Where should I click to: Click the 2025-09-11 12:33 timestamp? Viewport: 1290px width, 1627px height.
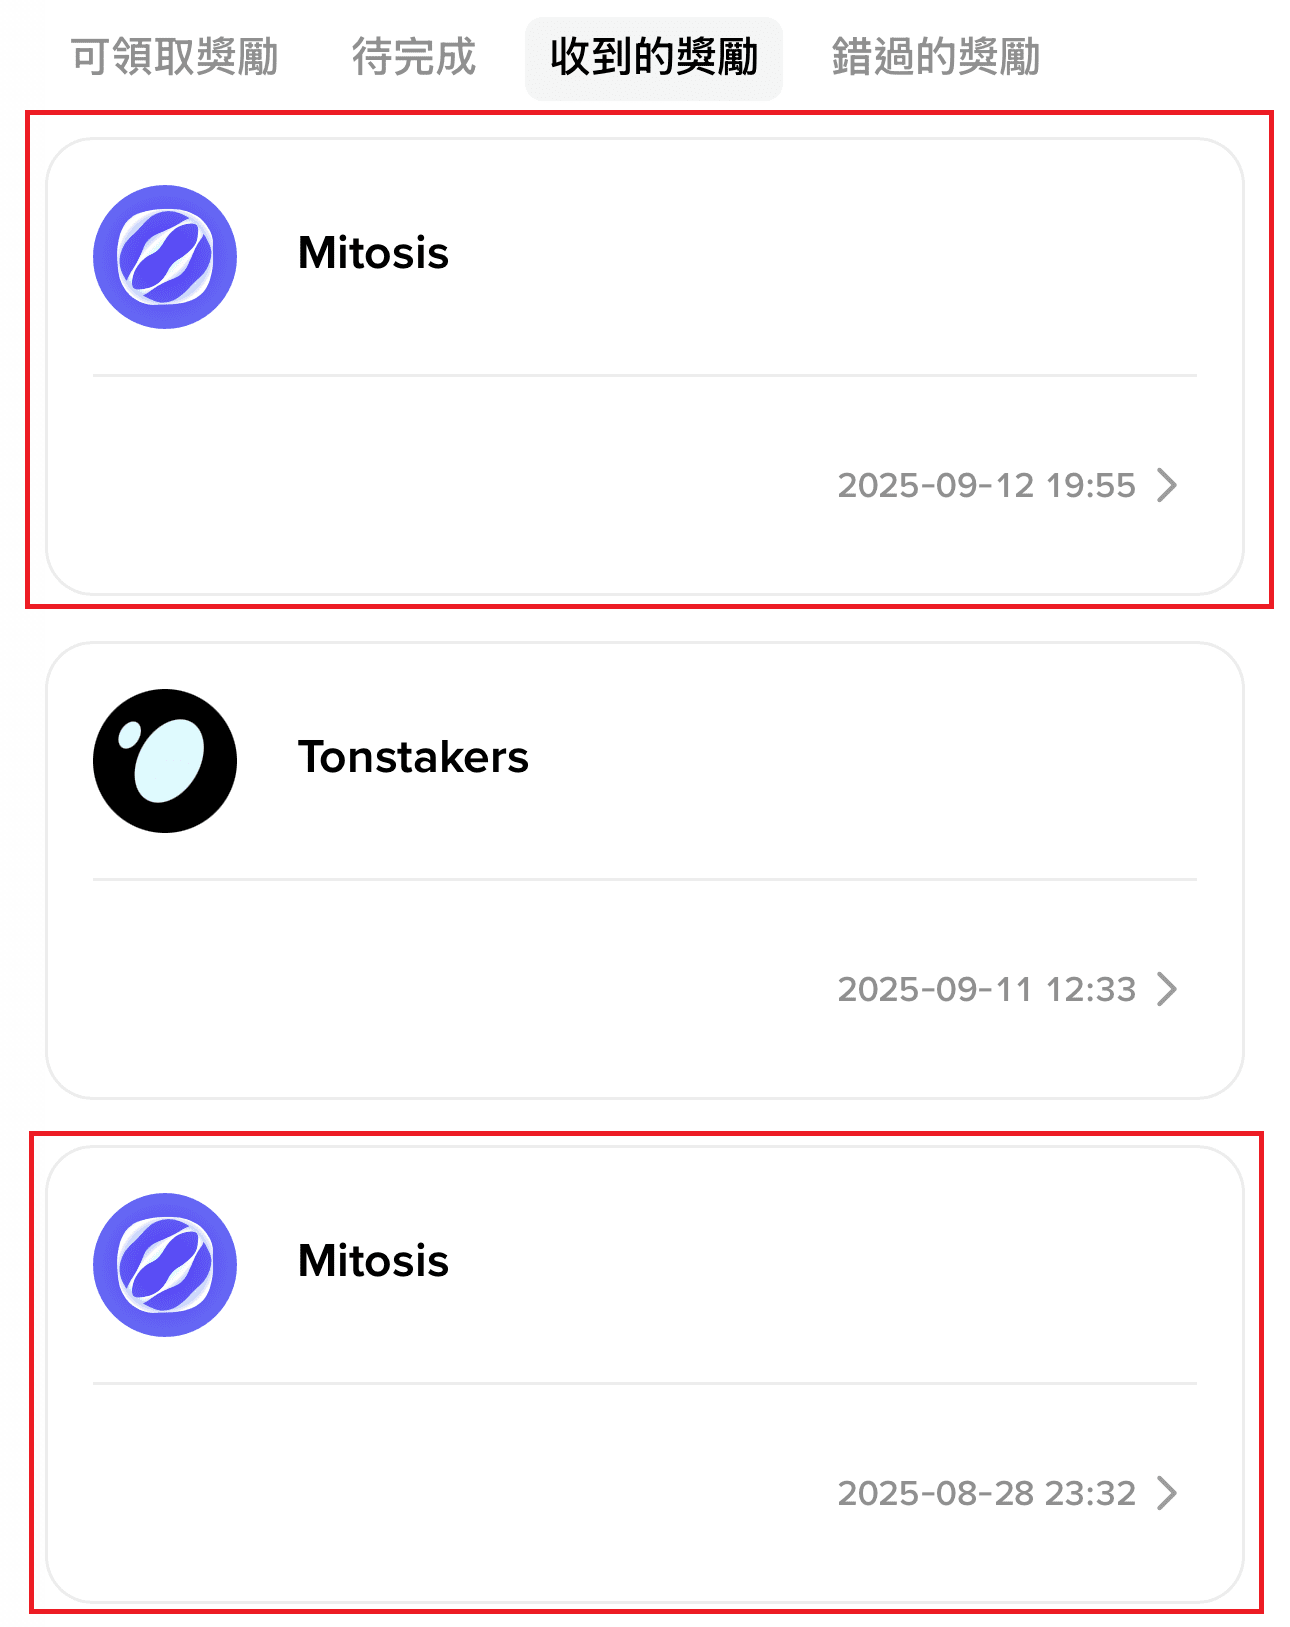pyautogui.click(x=986, y=989)
